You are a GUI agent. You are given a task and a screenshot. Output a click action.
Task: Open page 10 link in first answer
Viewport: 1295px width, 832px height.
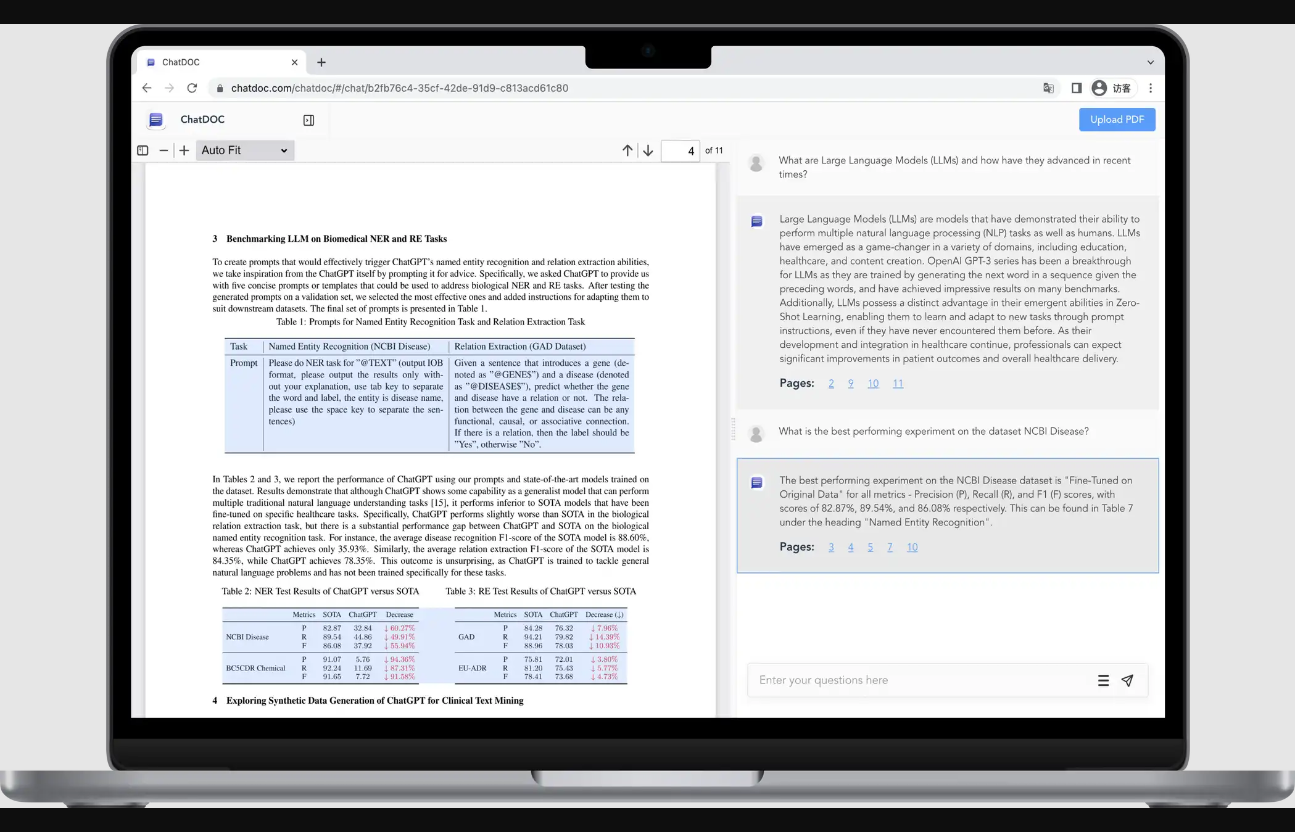(873, 384)
